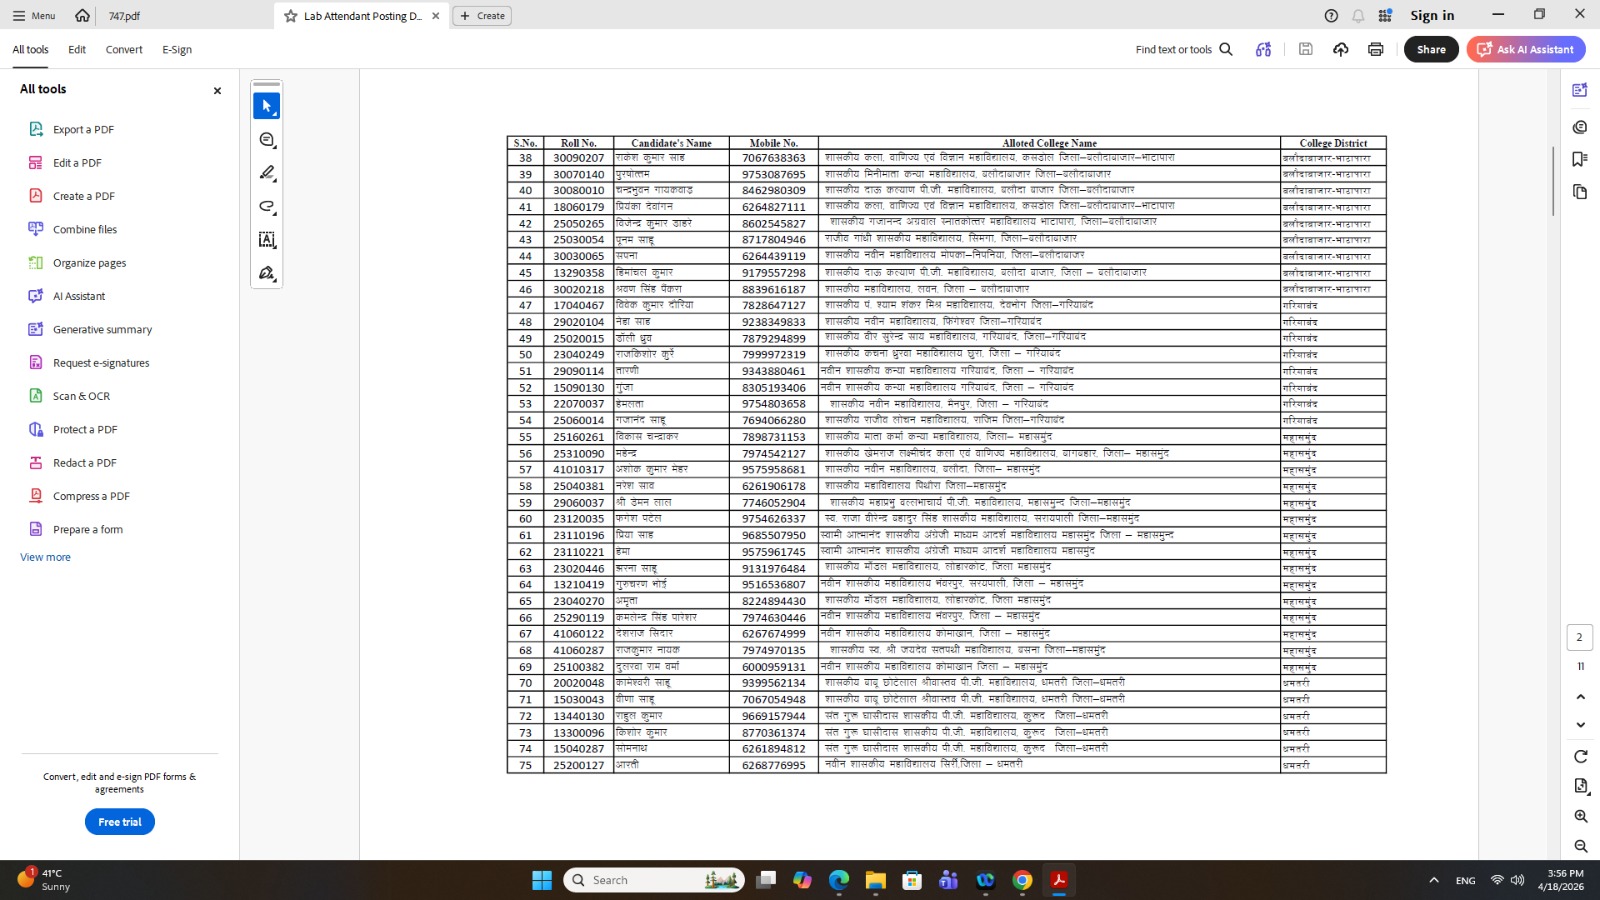
Task: Print the document using printer icon
Action: click(1376, 49)
